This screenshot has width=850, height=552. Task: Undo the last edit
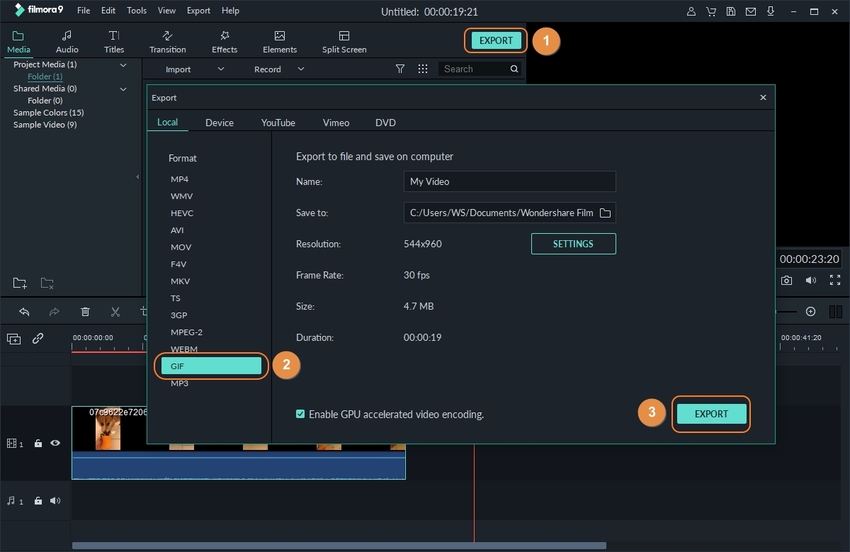tap(24, 312)
